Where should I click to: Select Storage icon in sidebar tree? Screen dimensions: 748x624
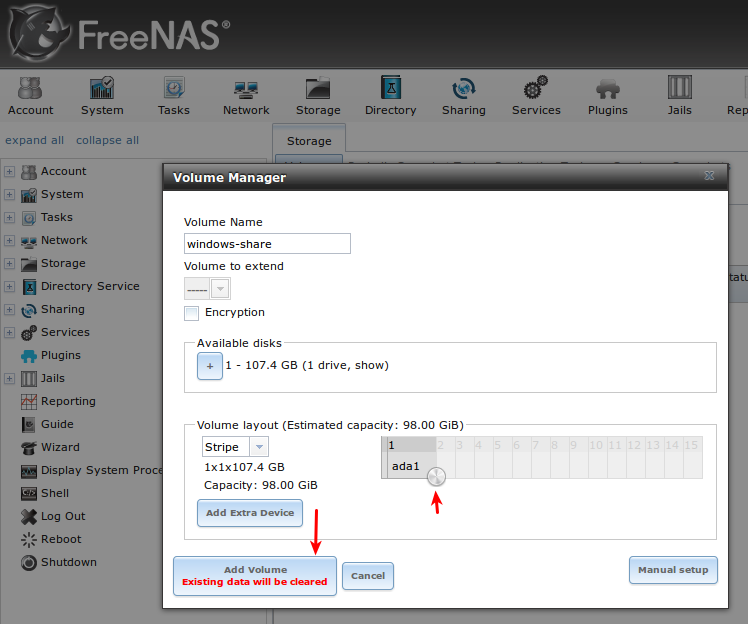(29, 264)
